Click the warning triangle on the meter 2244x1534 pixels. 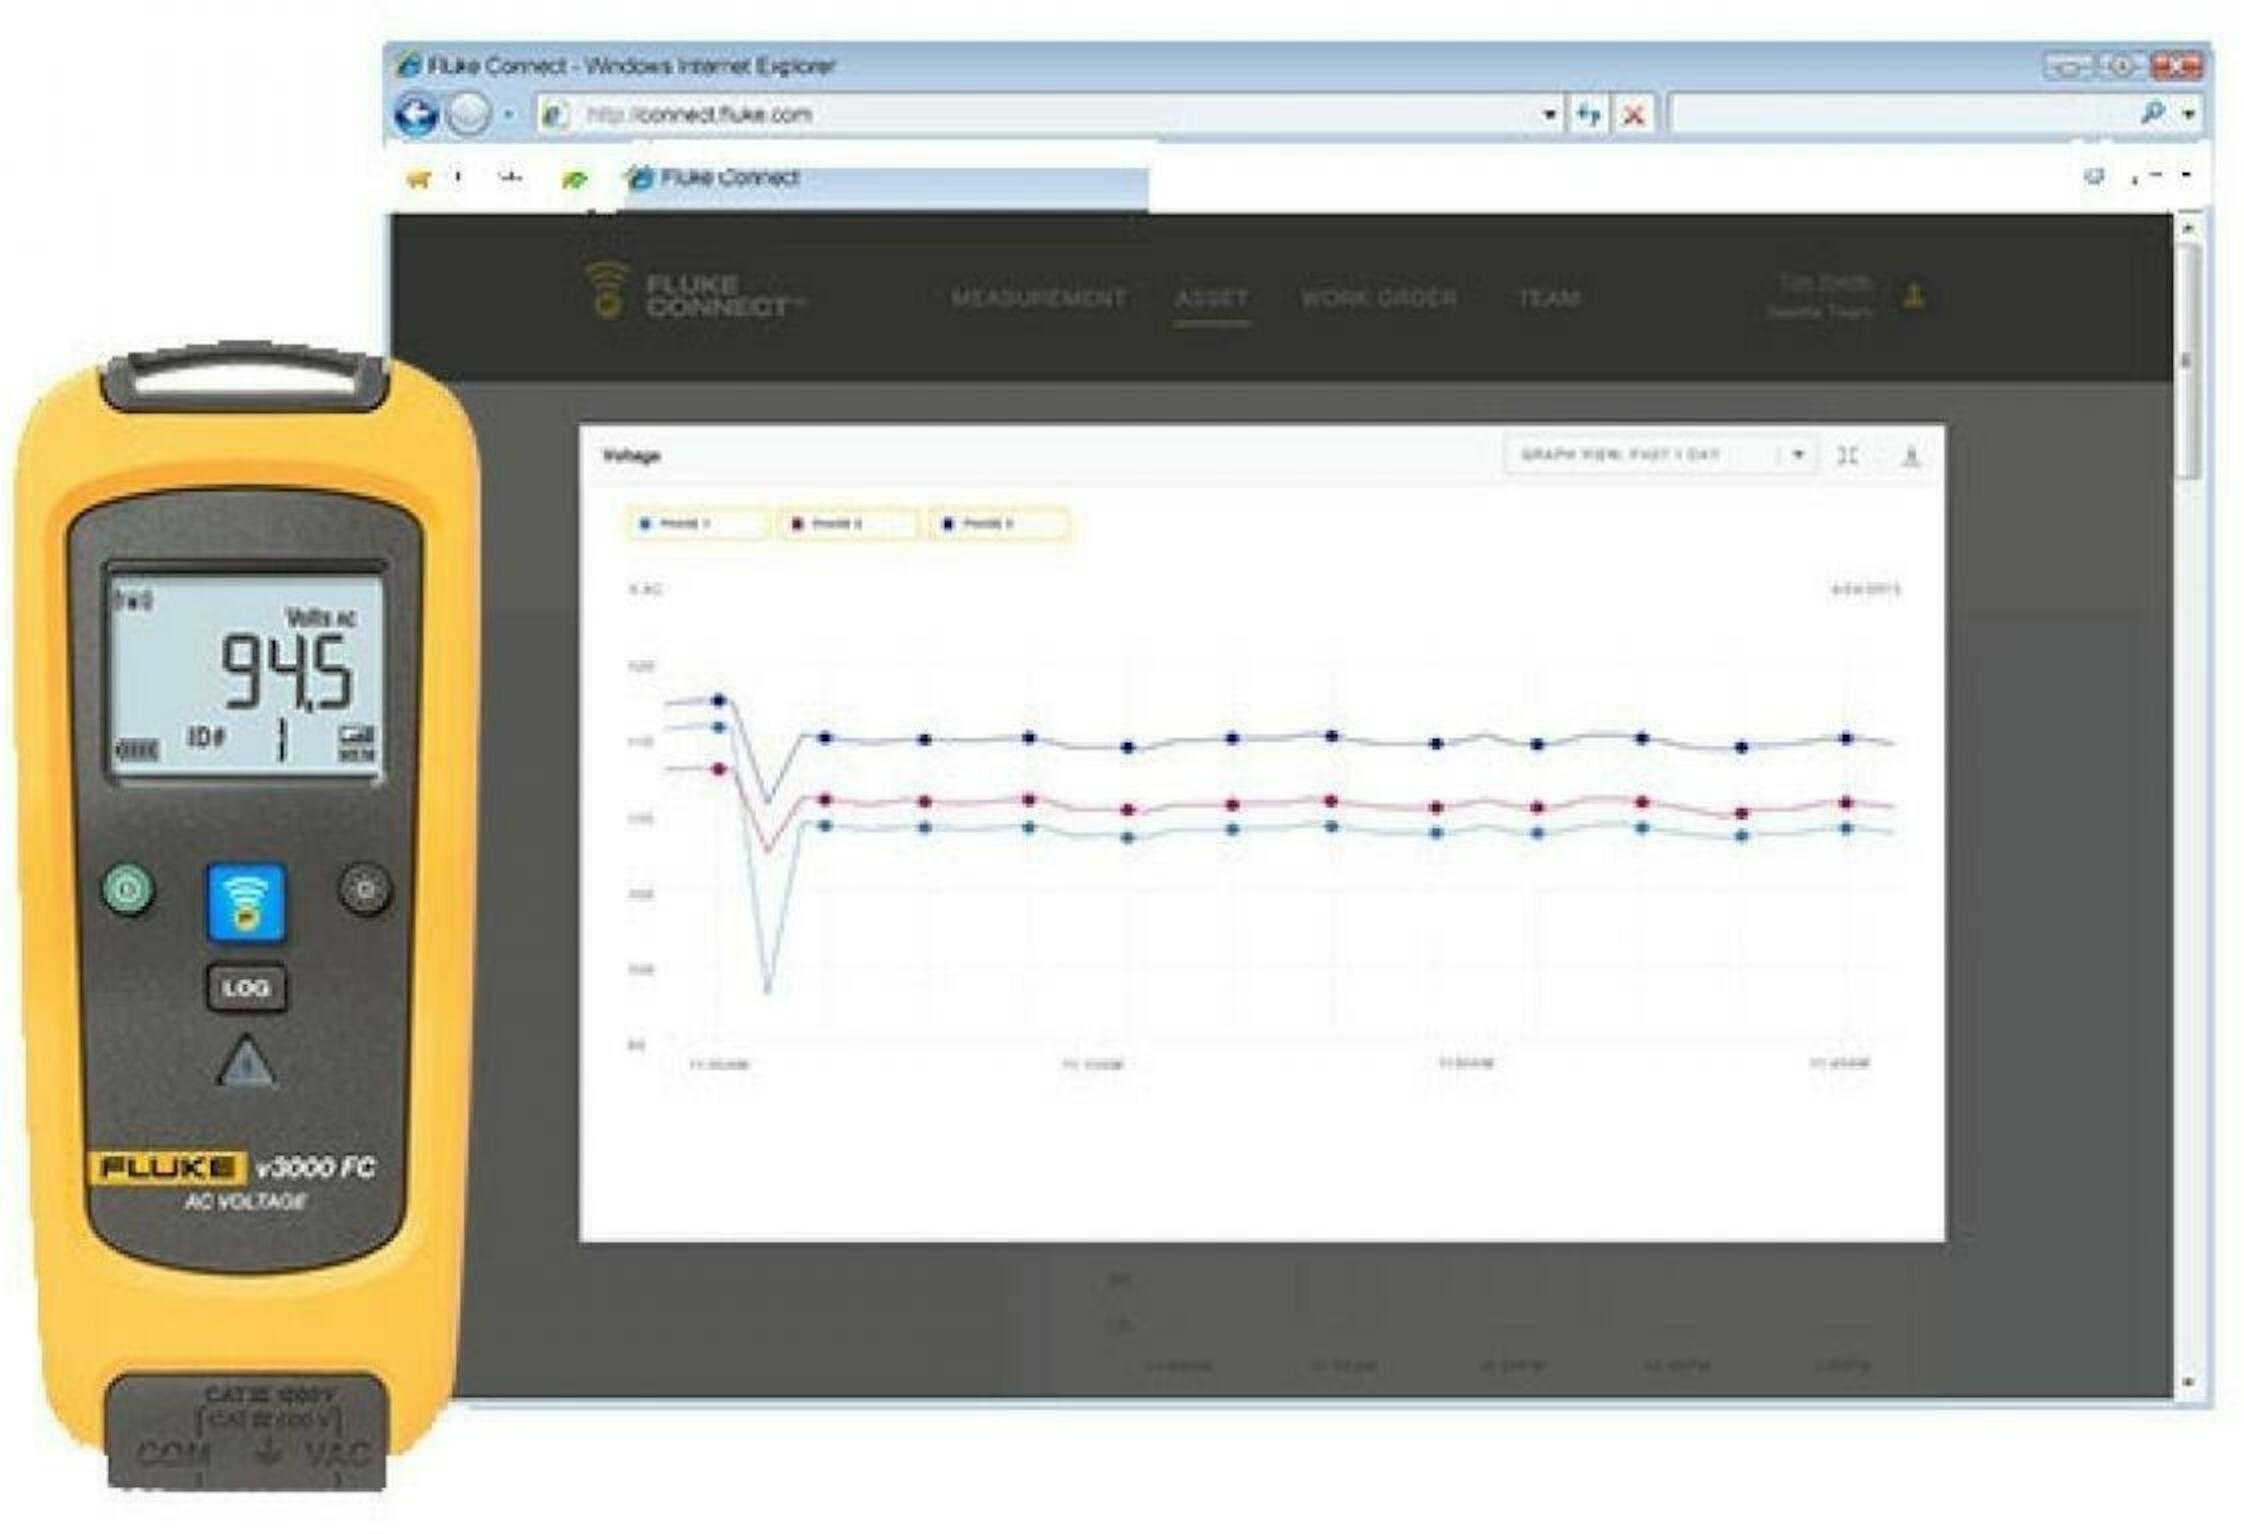point(247,1063)
